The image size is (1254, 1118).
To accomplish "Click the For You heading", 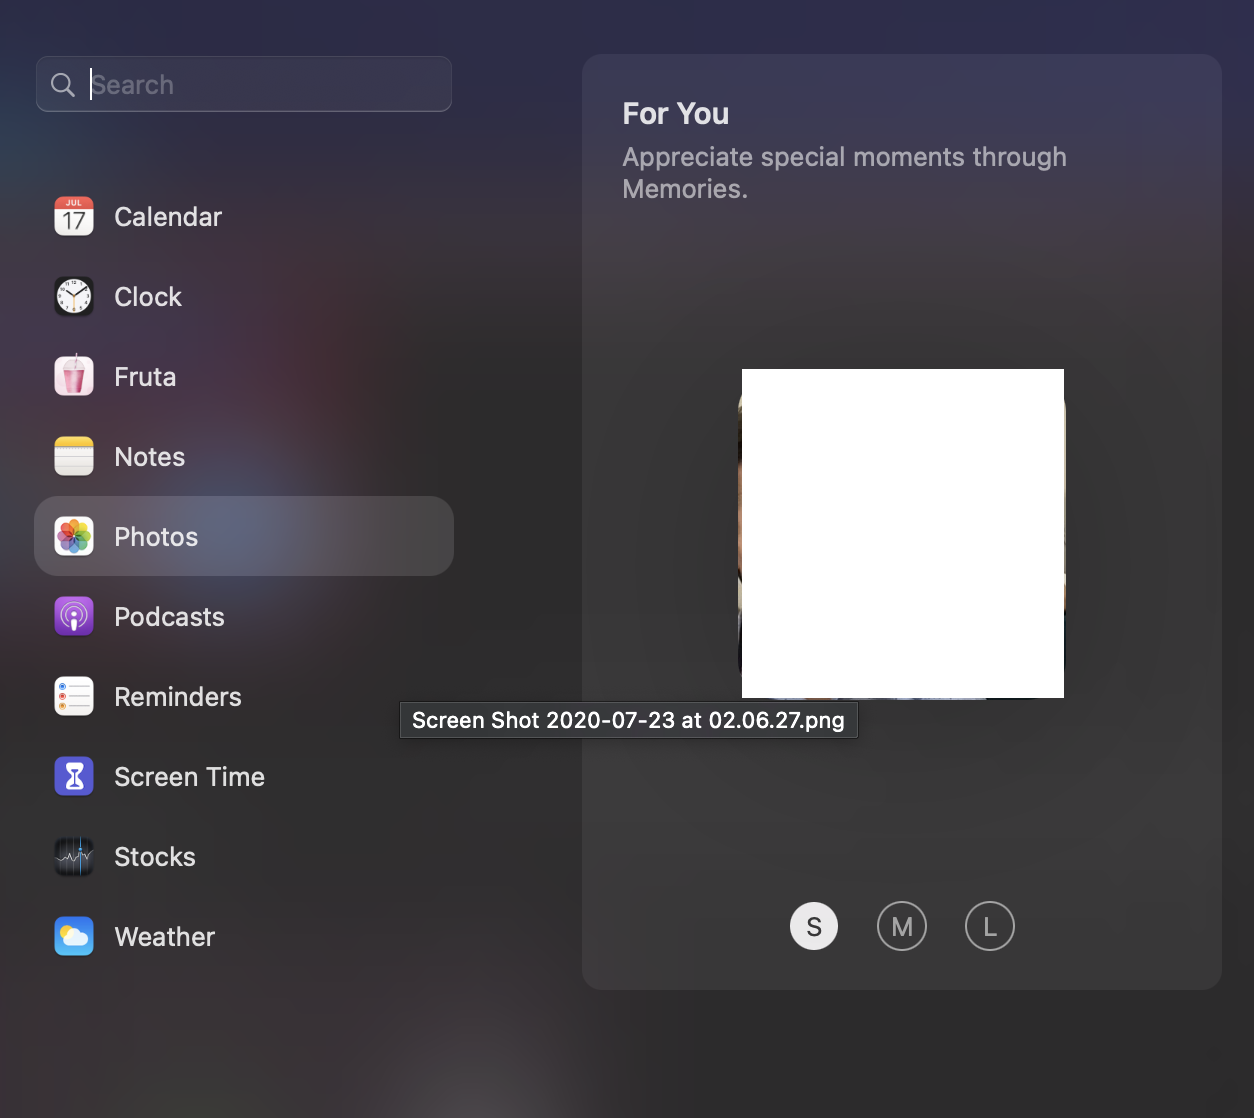I will pyautogui.click(x=676, y=114).
